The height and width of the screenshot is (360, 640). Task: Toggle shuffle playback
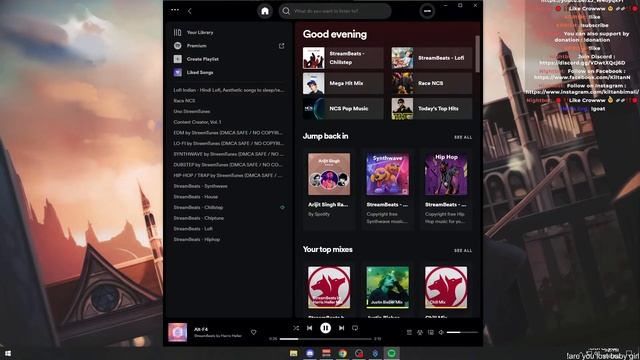click(296, 328)
